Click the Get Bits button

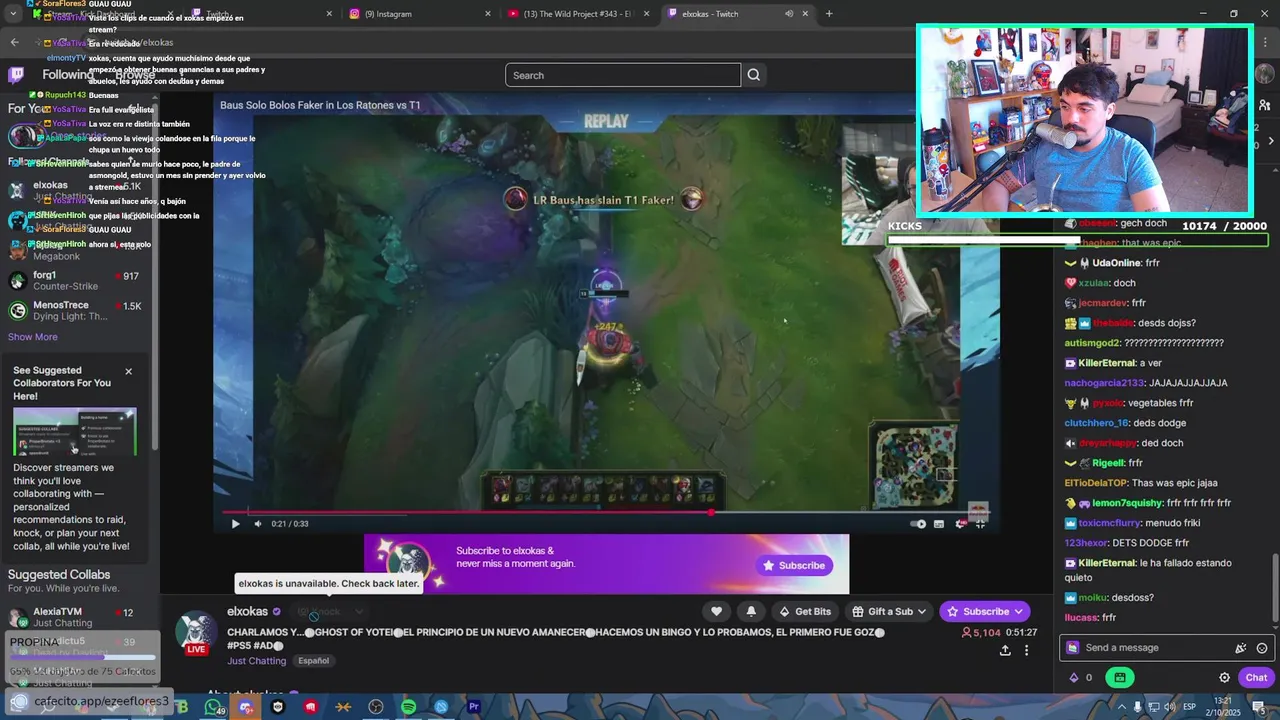(805, 611)
